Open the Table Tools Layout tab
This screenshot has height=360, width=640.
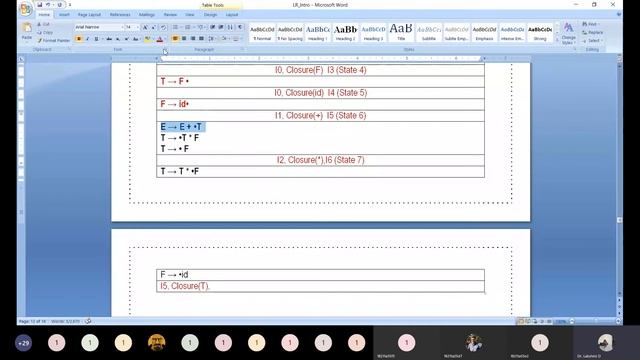point(232,15)
